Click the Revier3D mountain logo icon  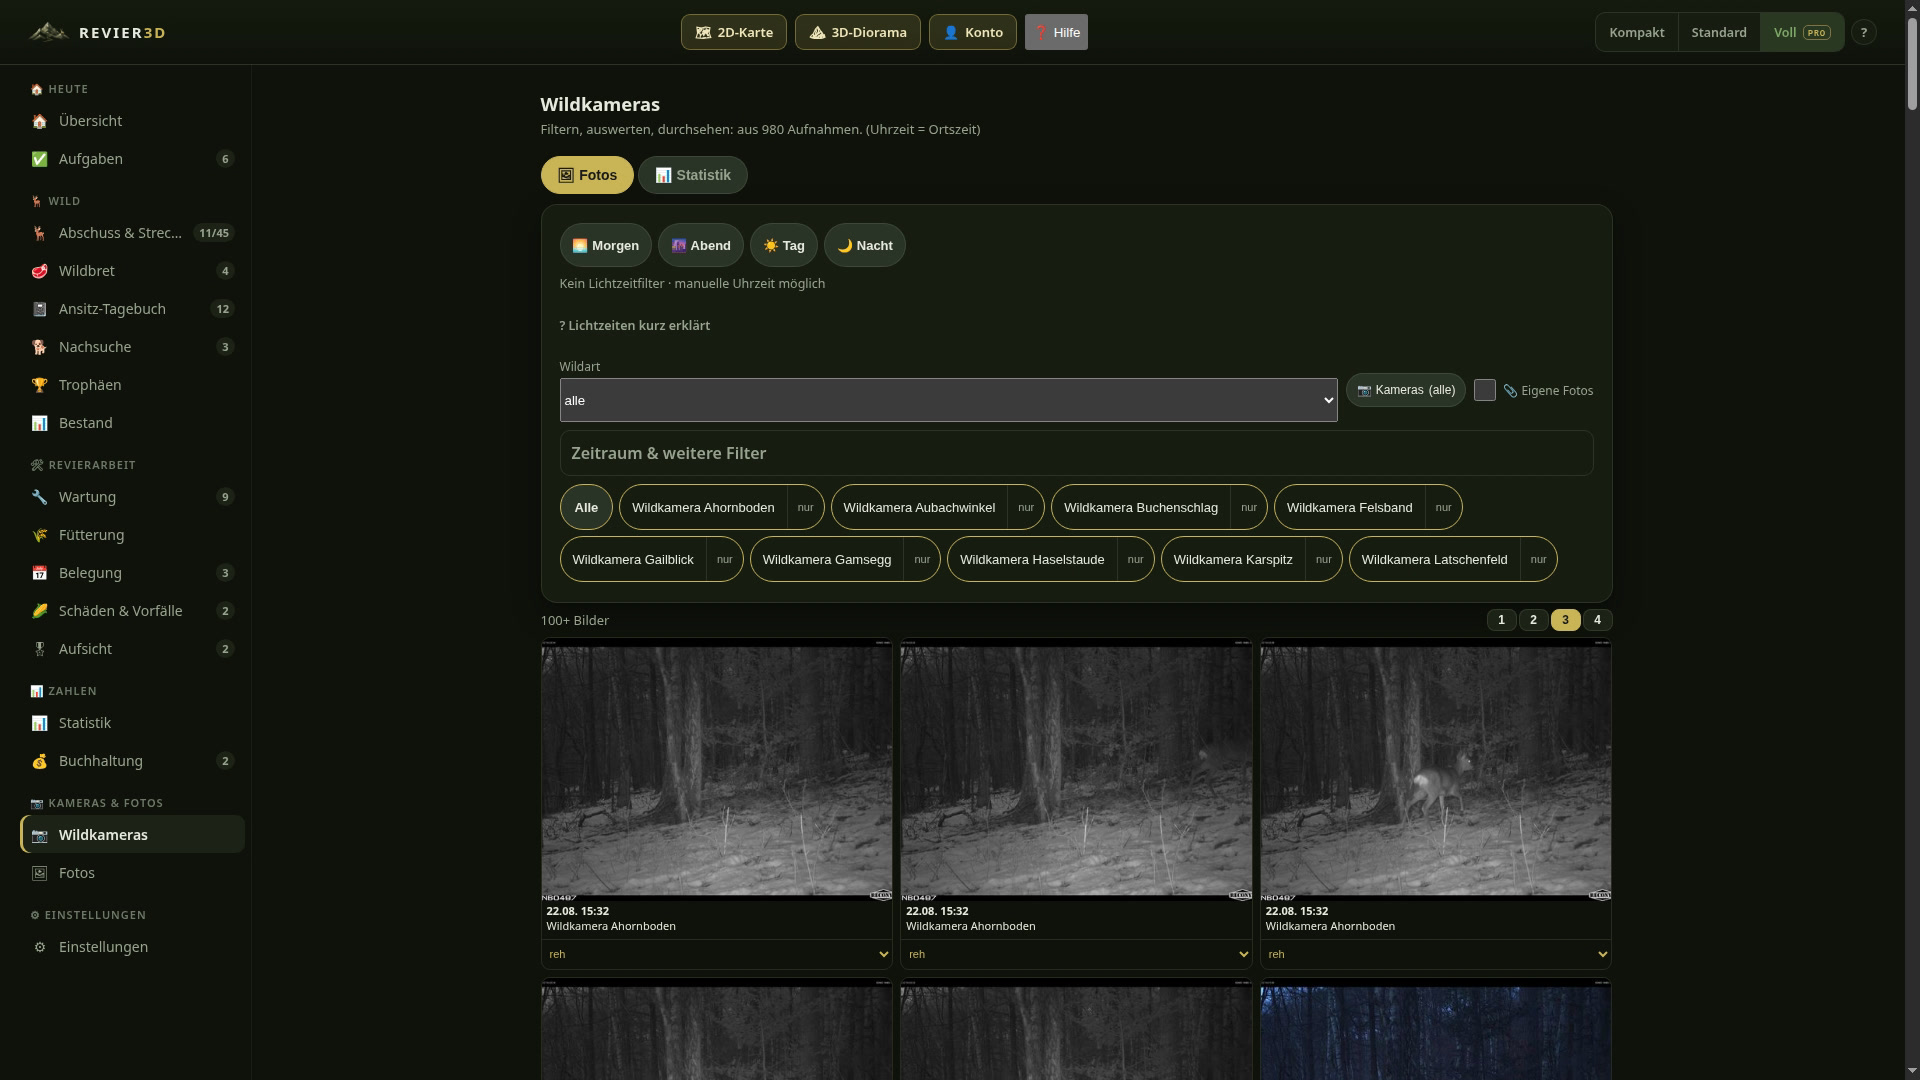click(49, 32)
